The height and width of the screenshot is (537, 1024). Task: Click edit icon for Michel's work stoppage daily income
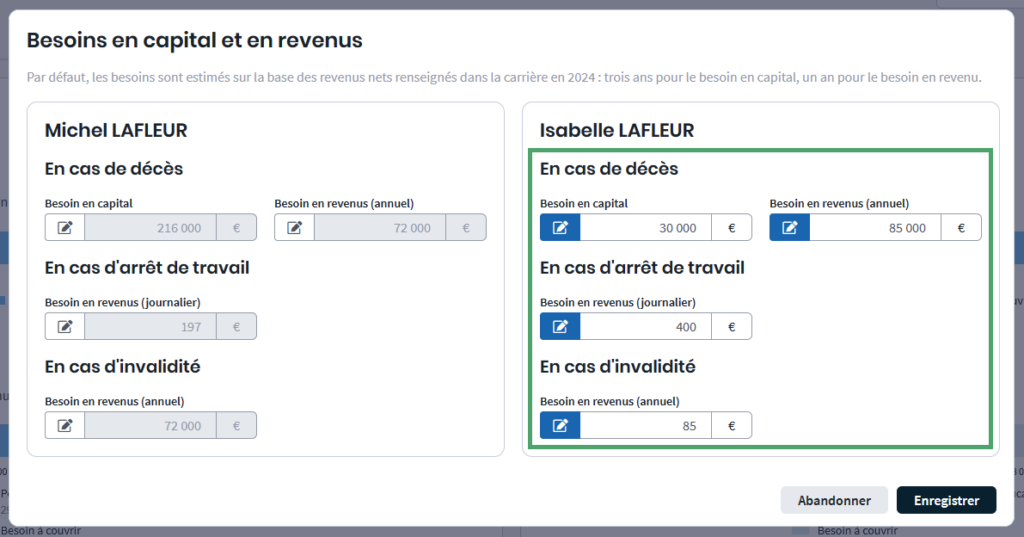(65, 326)
